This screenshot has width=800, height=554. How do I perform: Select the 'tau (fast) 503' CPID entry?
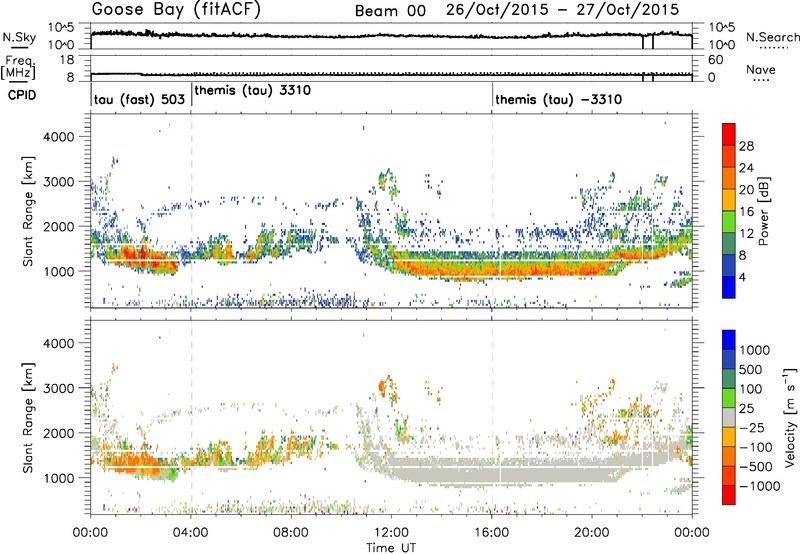point(139,99)
